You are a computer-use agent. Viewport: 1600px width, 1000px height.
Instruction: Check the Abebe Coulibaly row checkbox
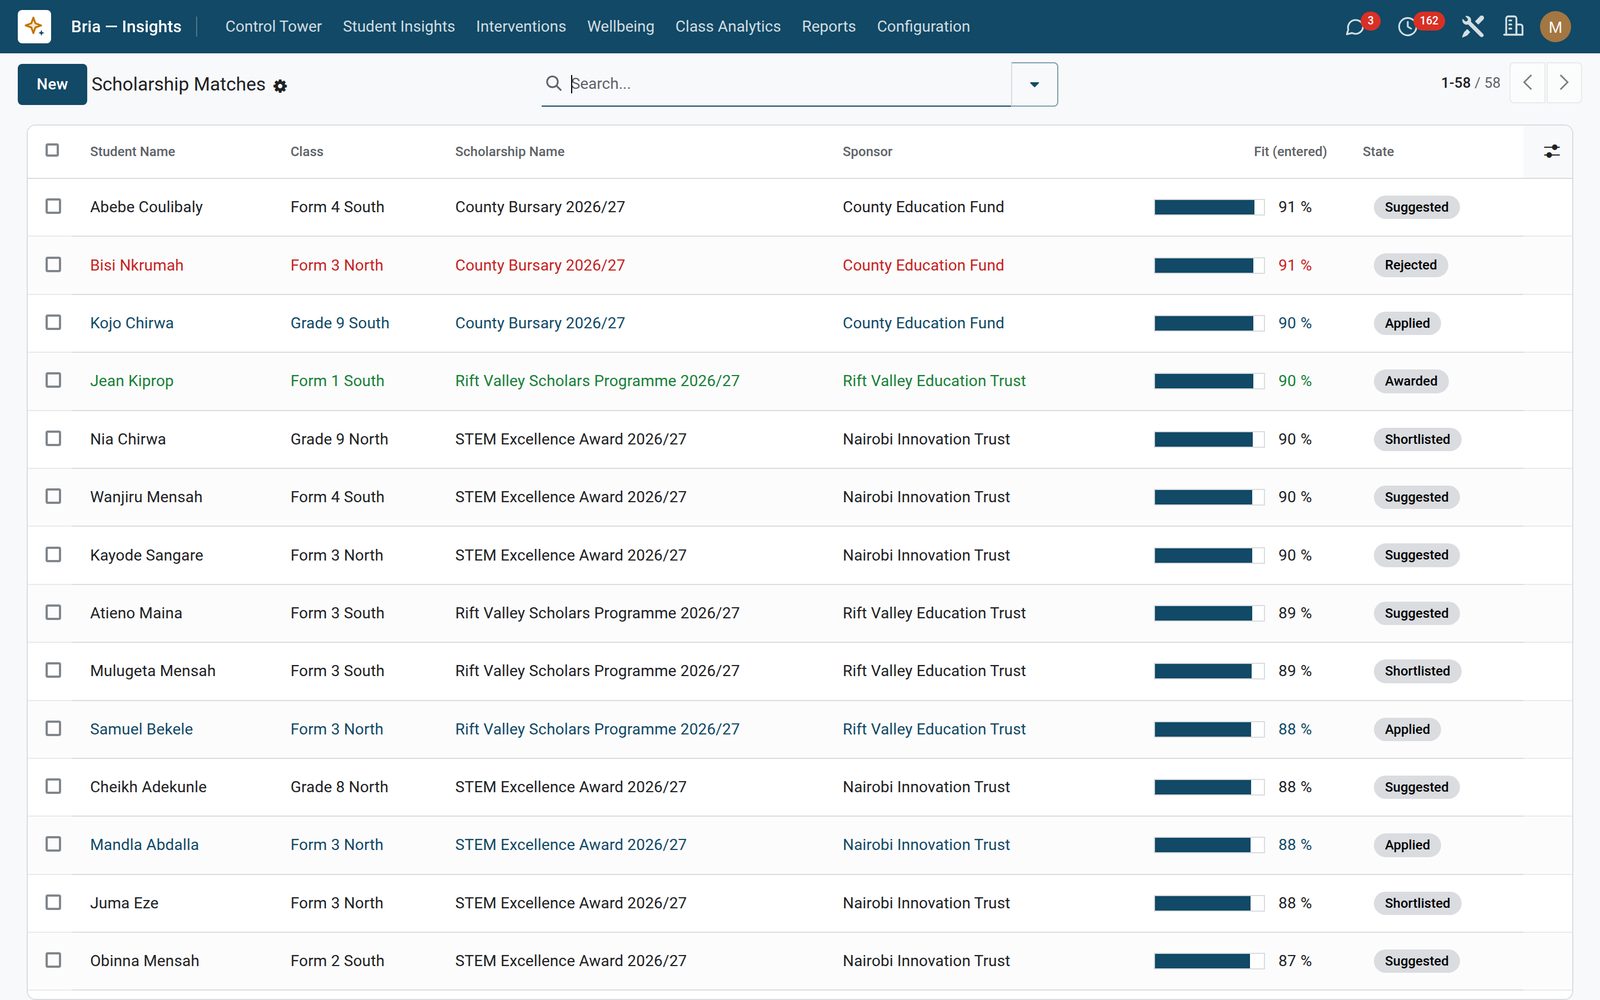click(x=53, y=206)
